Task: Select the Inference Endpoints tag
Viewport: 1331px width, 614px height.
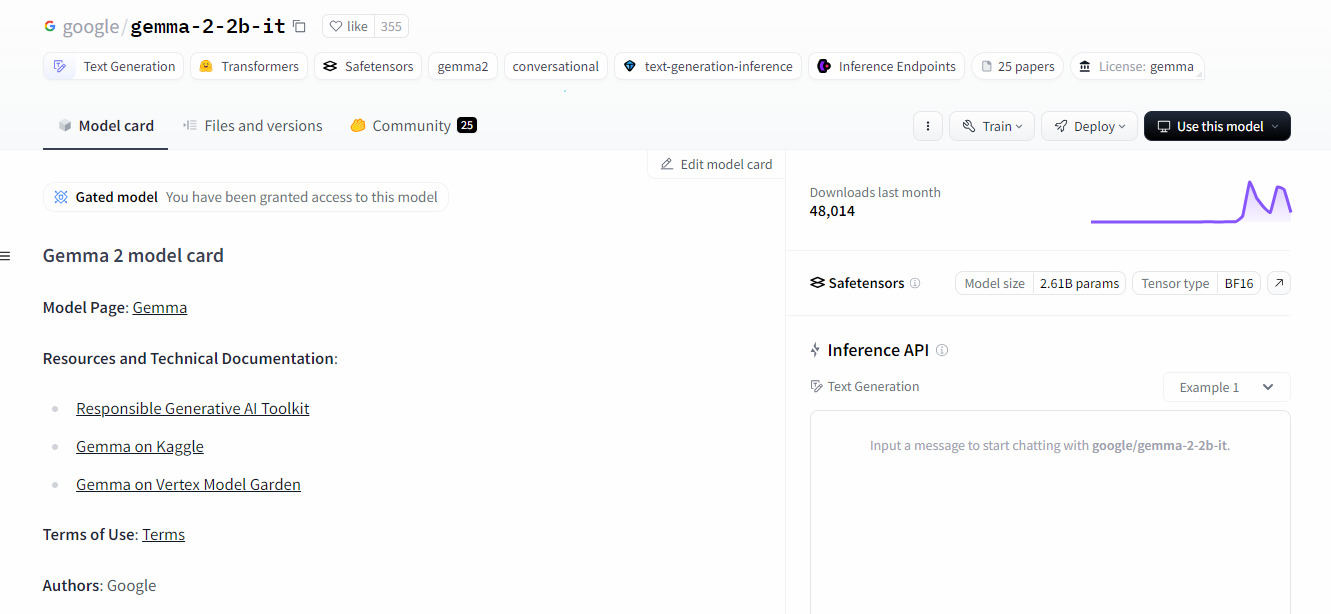Action: 886,67
